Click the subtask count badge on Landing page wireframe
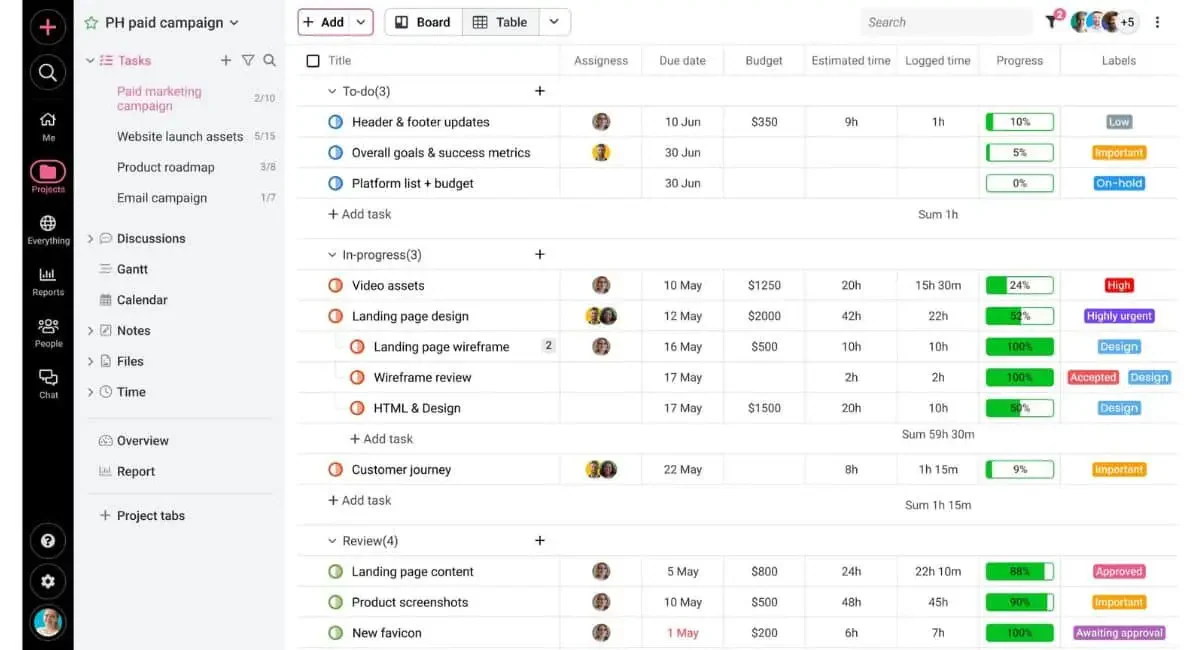Screen dimensions: 1200x650 click(x=548, y=346)
